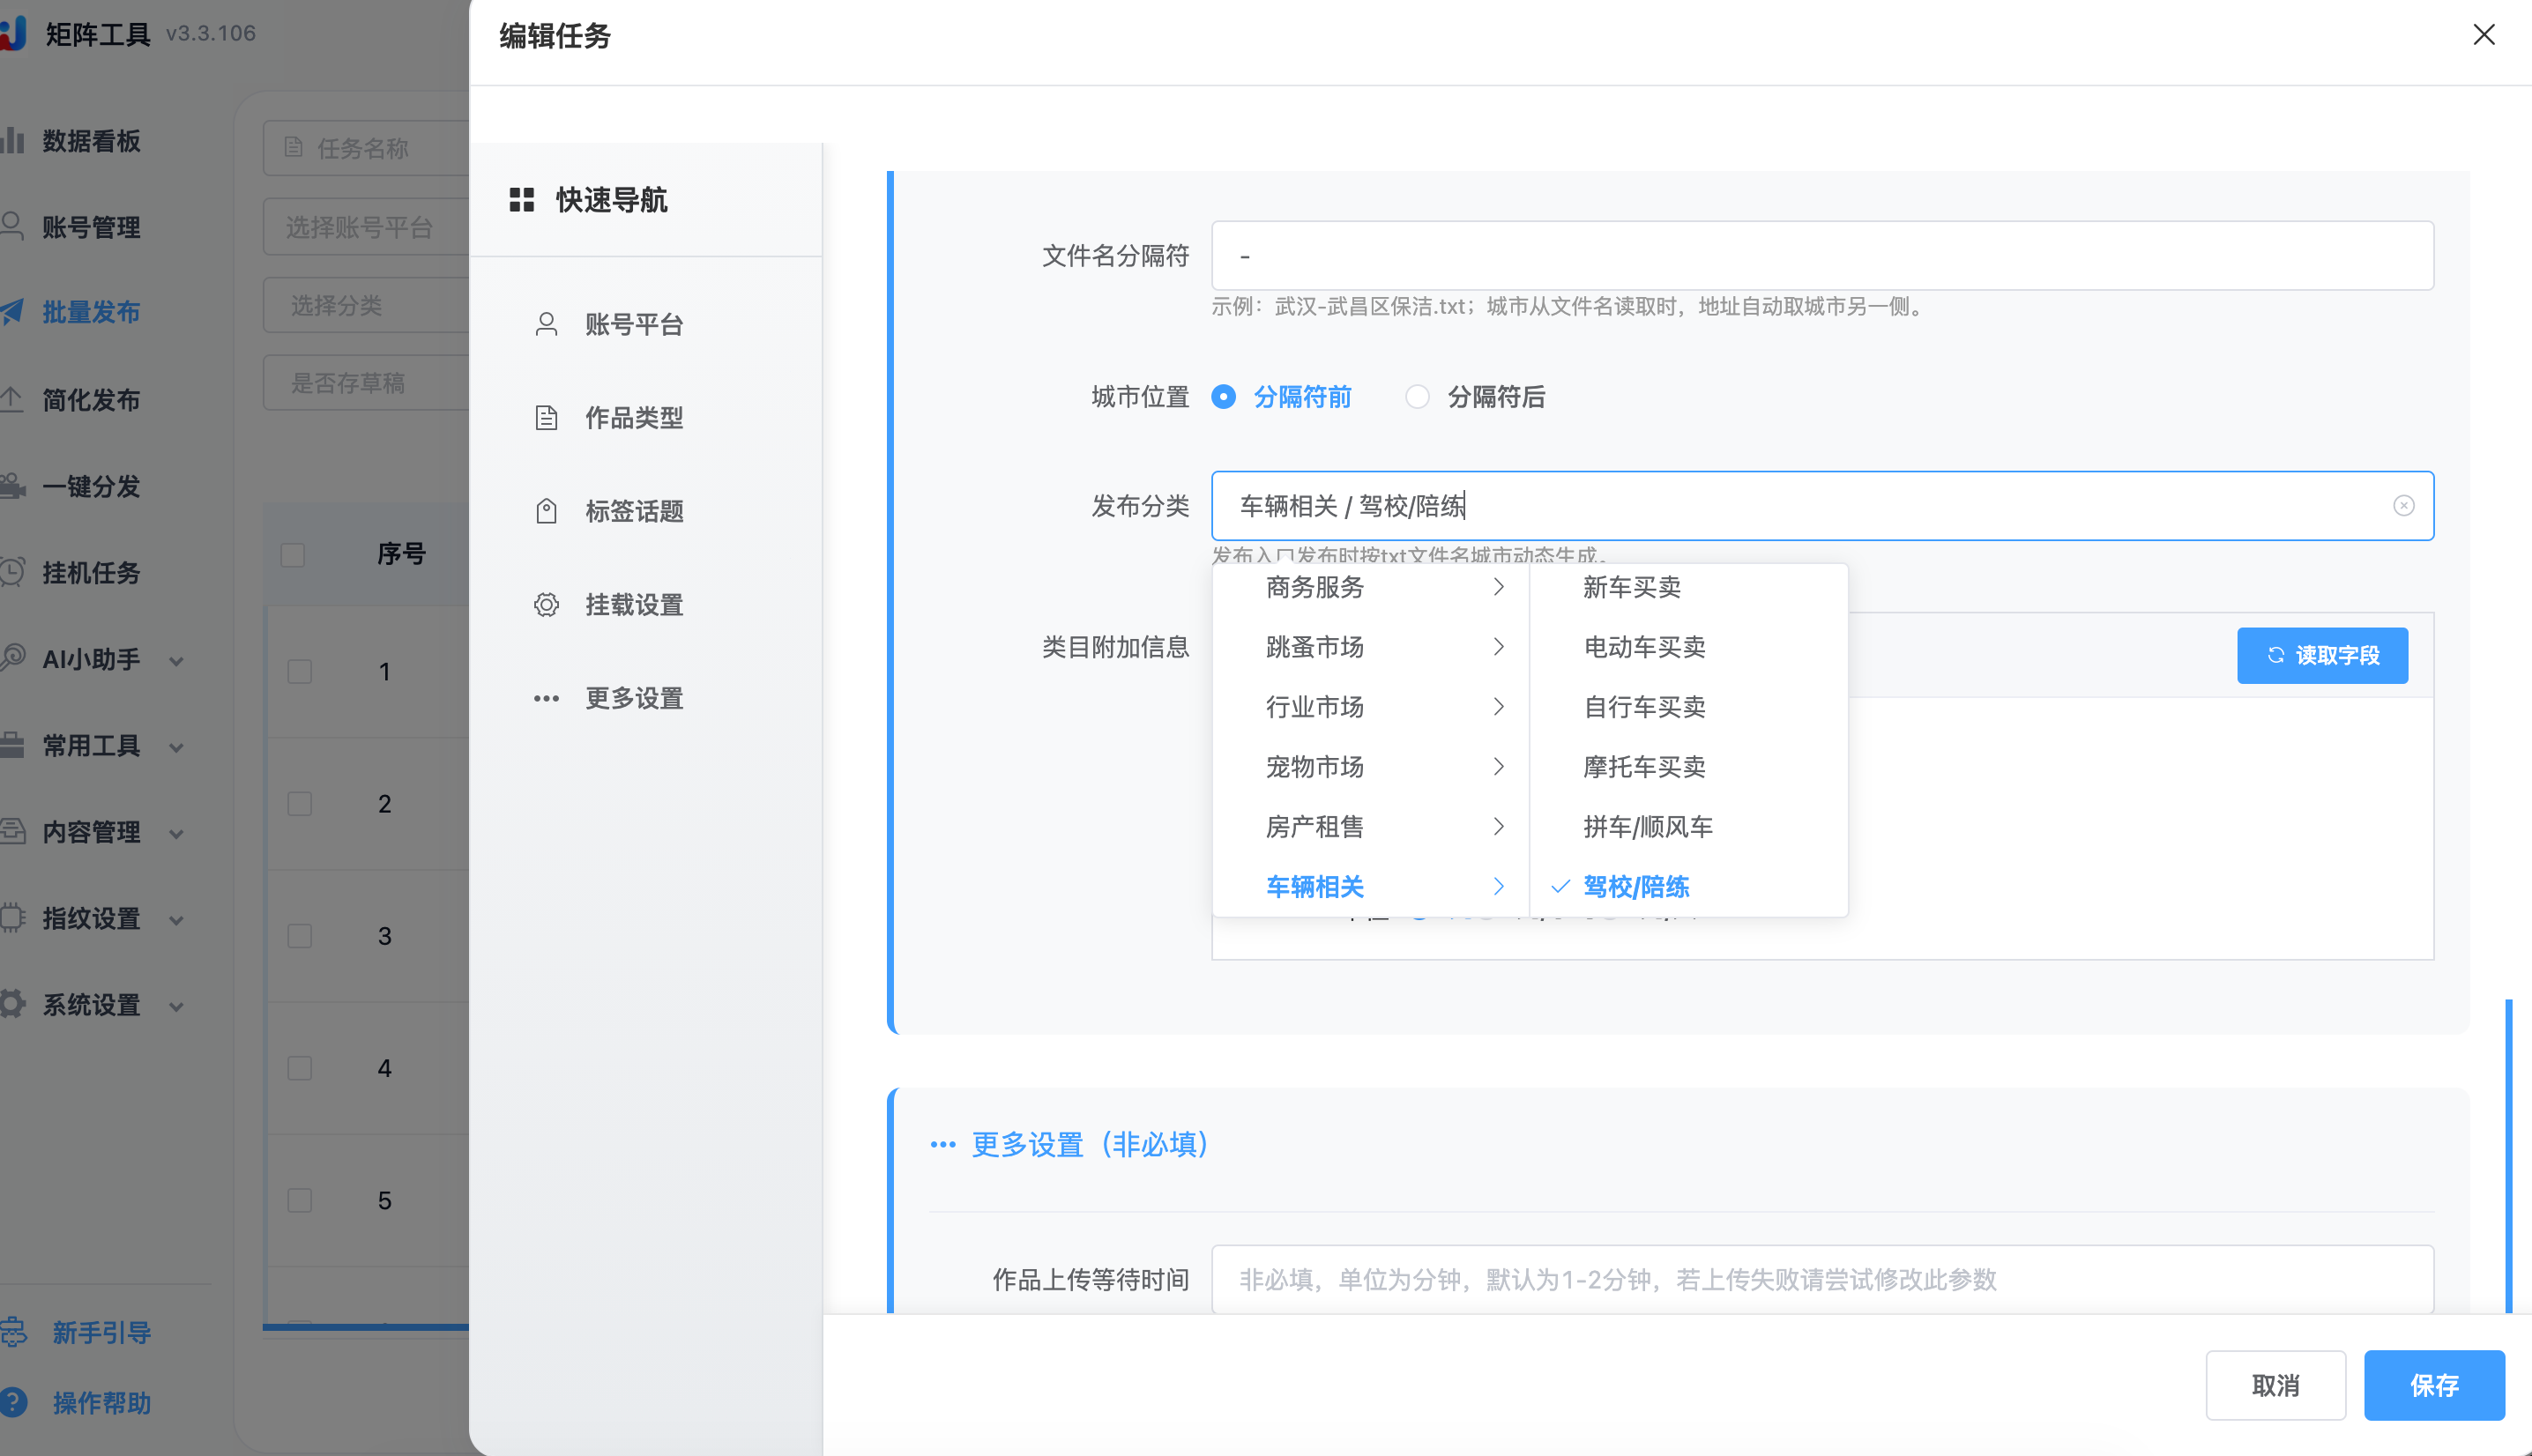This screenshot has height=1456, width=2532.
Task: Click the 数据看板 bar chart icon
Action: [x=12, y=140]
